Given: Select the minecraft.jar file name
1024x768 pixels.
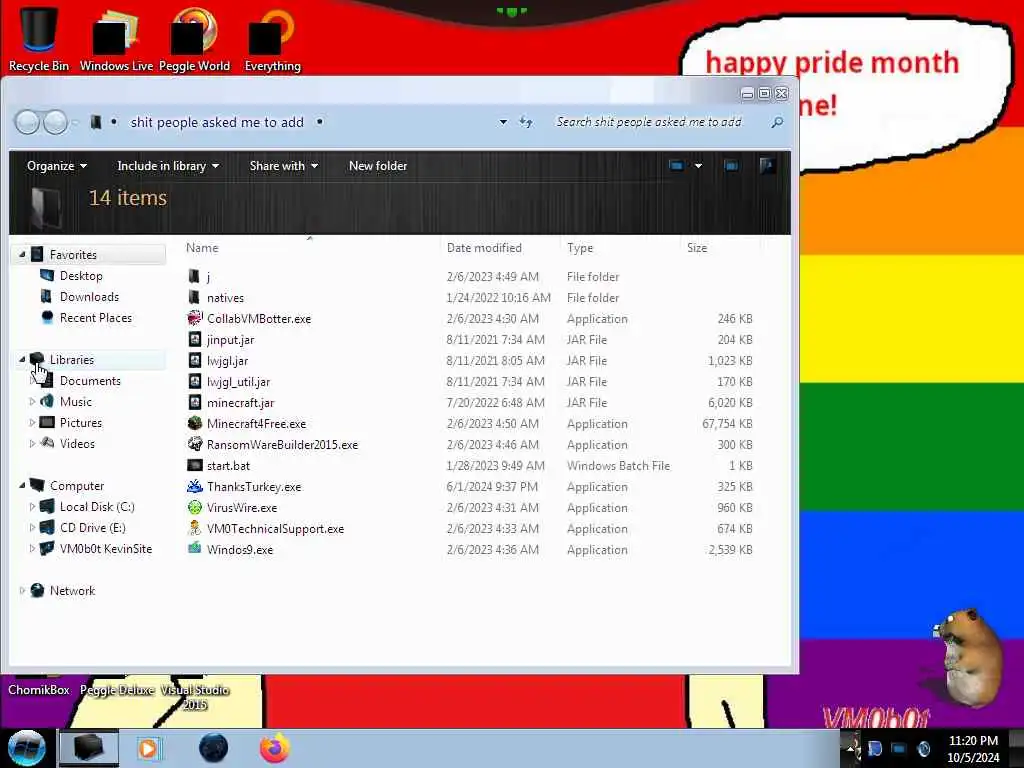Looking at the screenshot, I should tap(240, 402).
